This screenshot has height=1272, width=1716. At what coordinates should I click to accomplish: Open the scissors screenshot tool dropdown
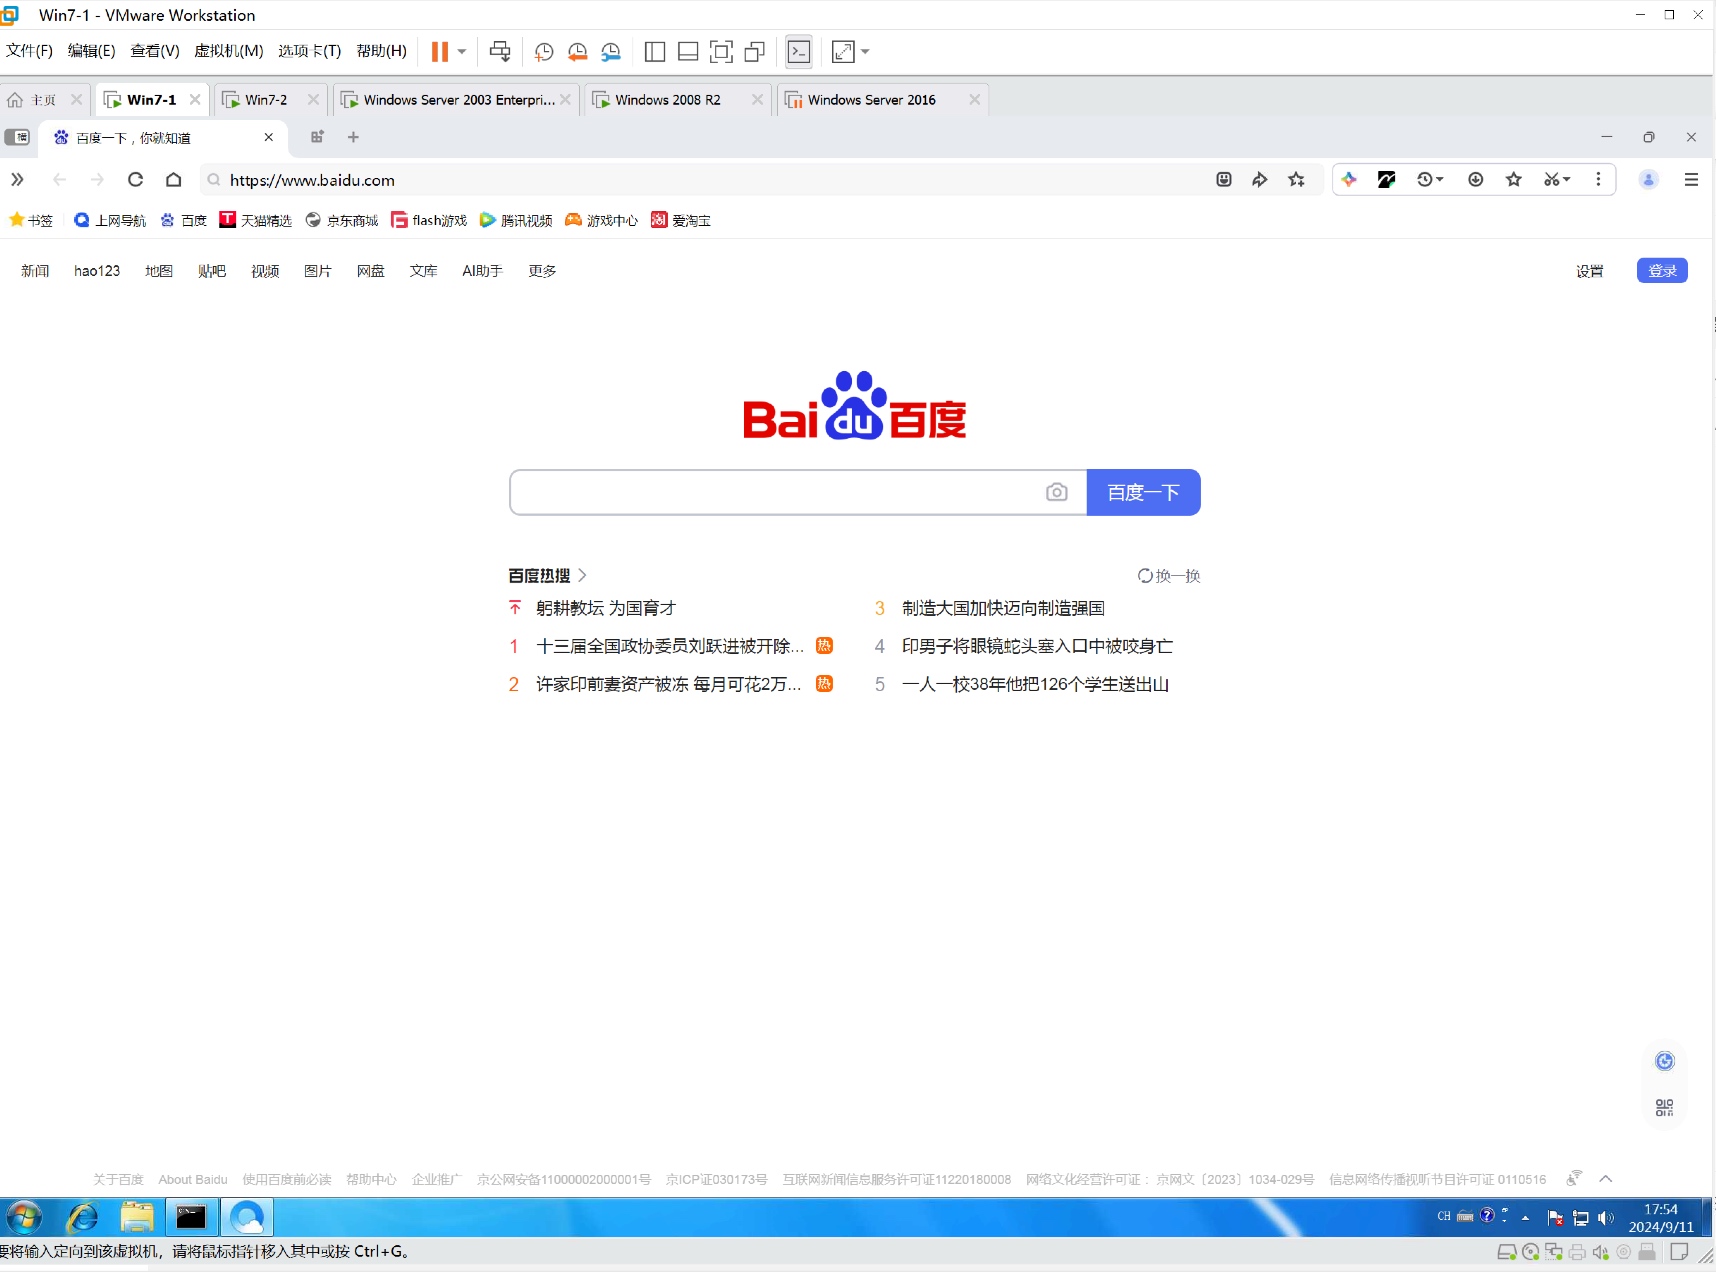(x=1557, y=180)
